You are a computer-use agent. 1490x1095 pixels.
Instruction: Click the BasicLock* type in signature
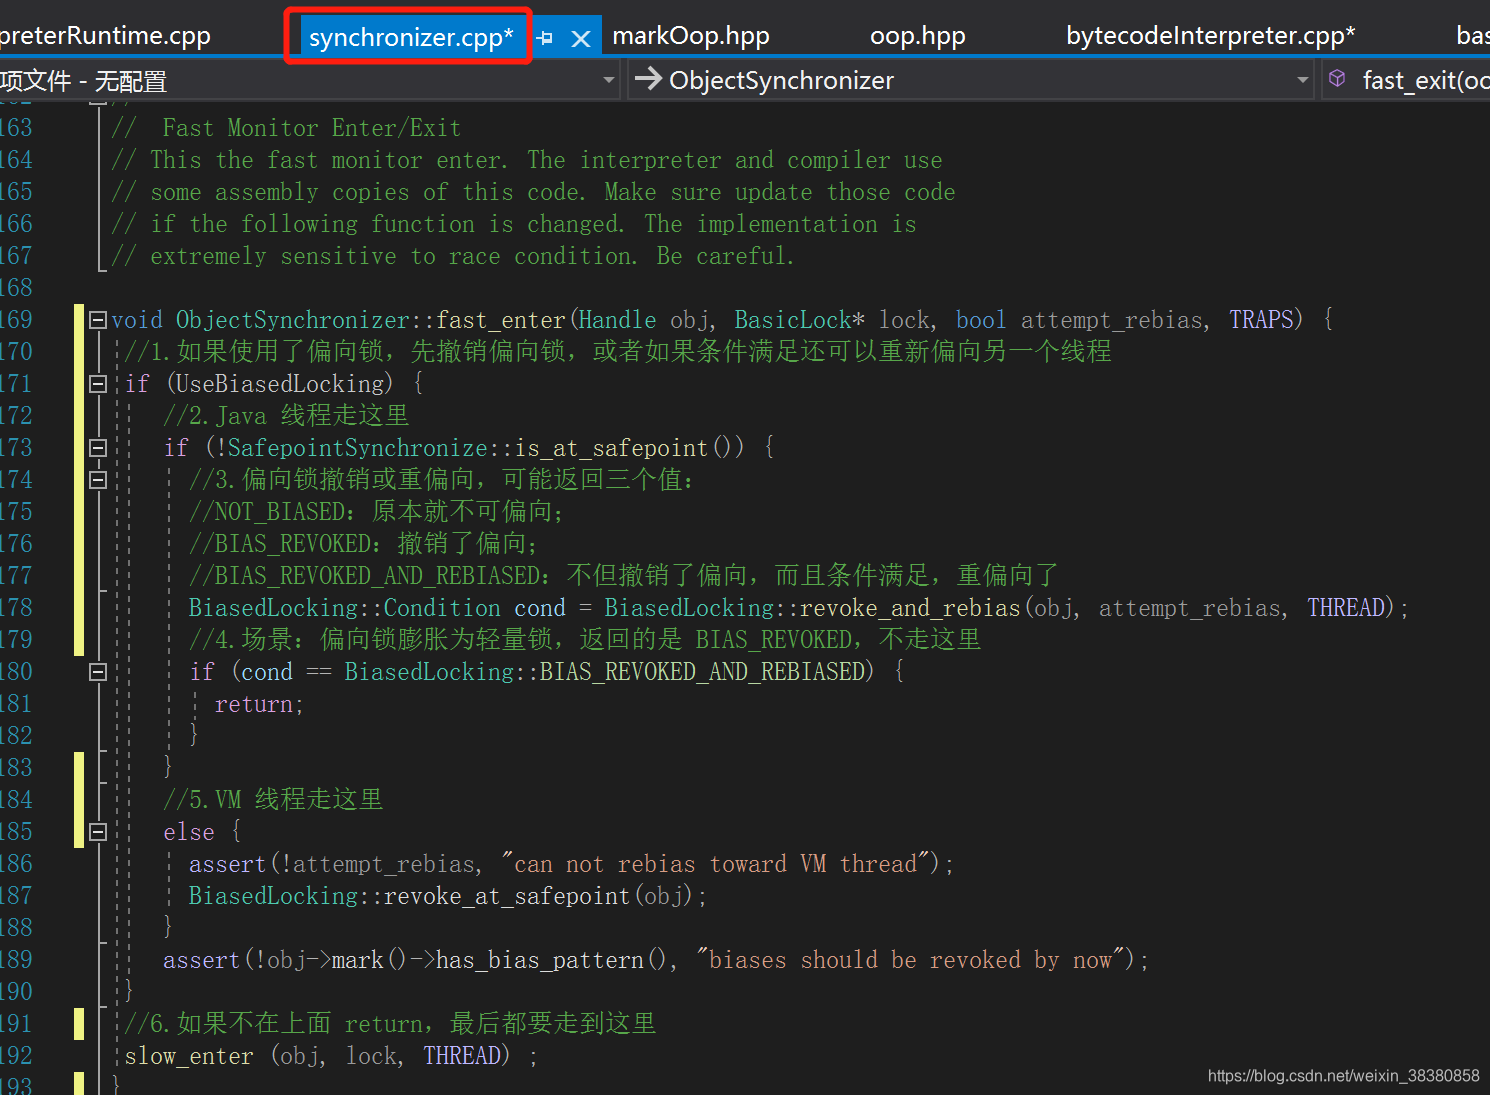click(x=800, y=320)
